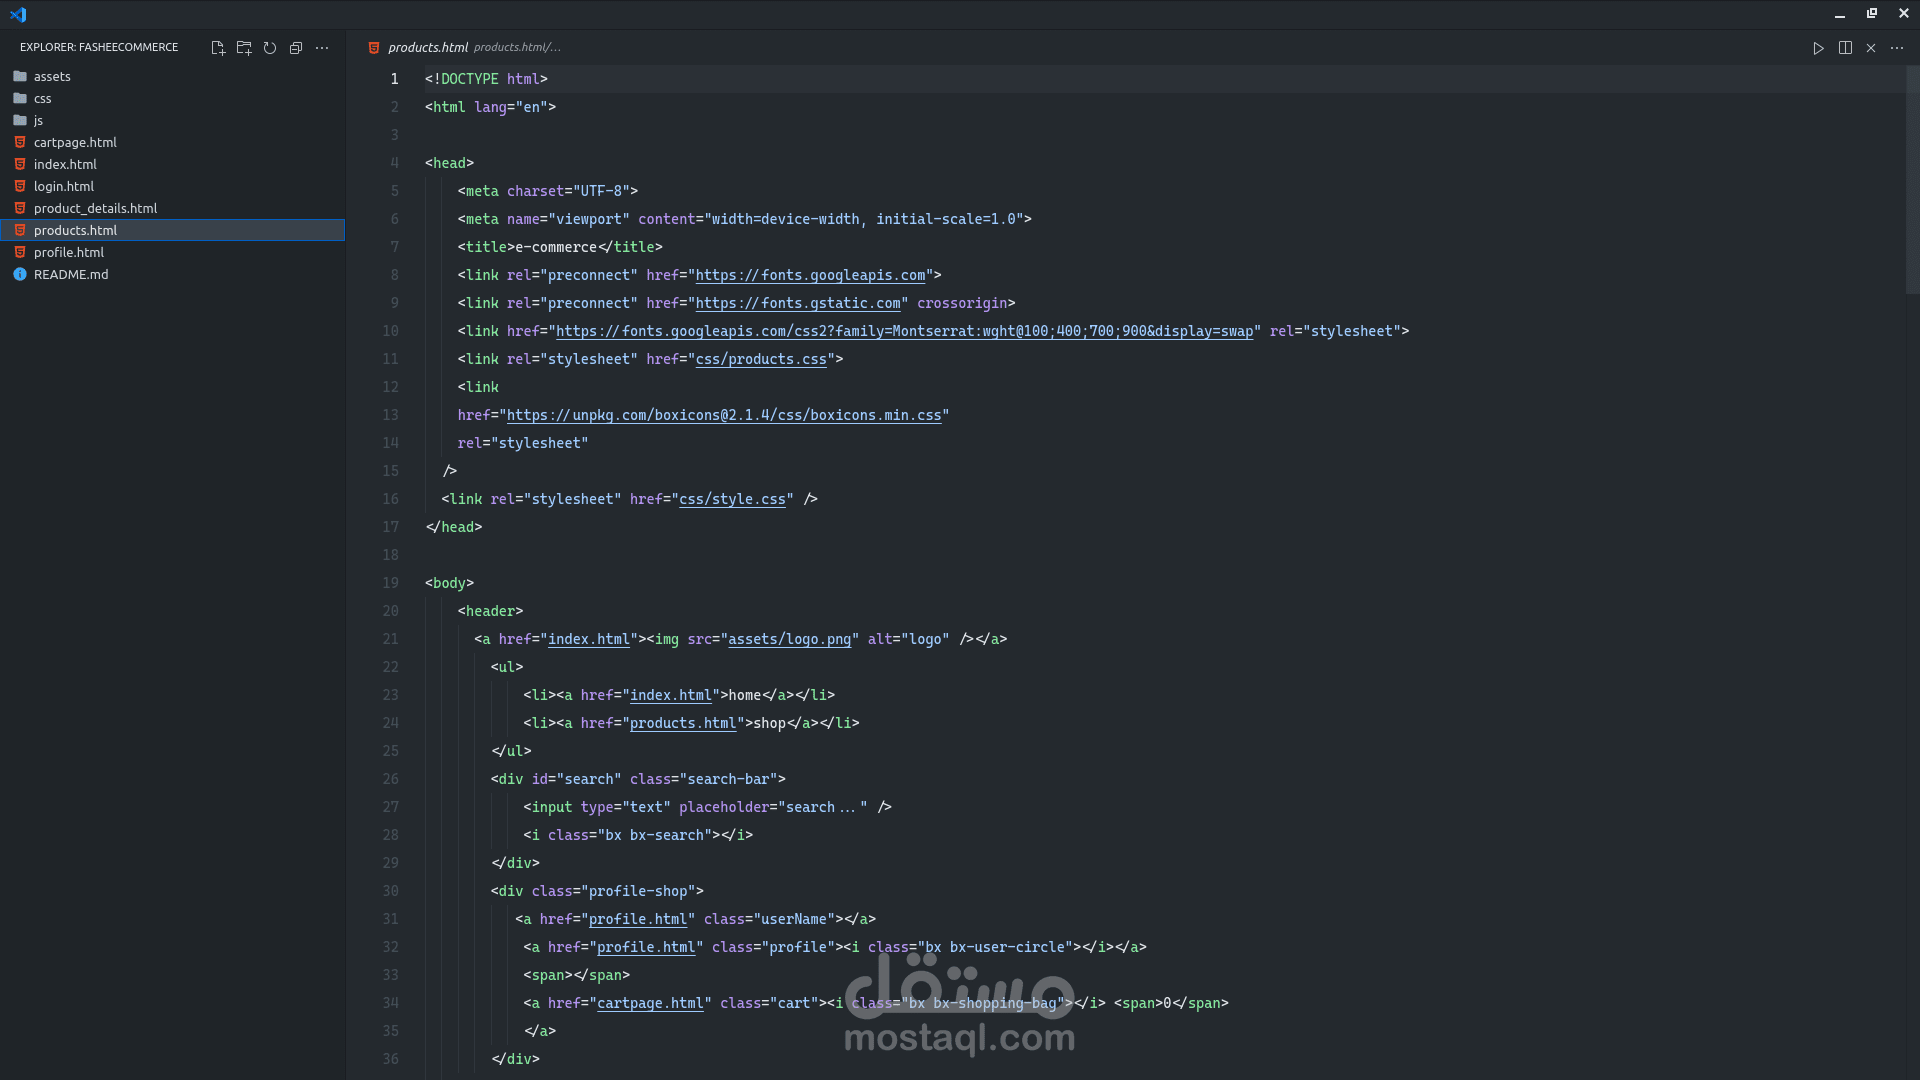
Task: Click the cartpage.html href link
Action: click(x=650, y=1003)
